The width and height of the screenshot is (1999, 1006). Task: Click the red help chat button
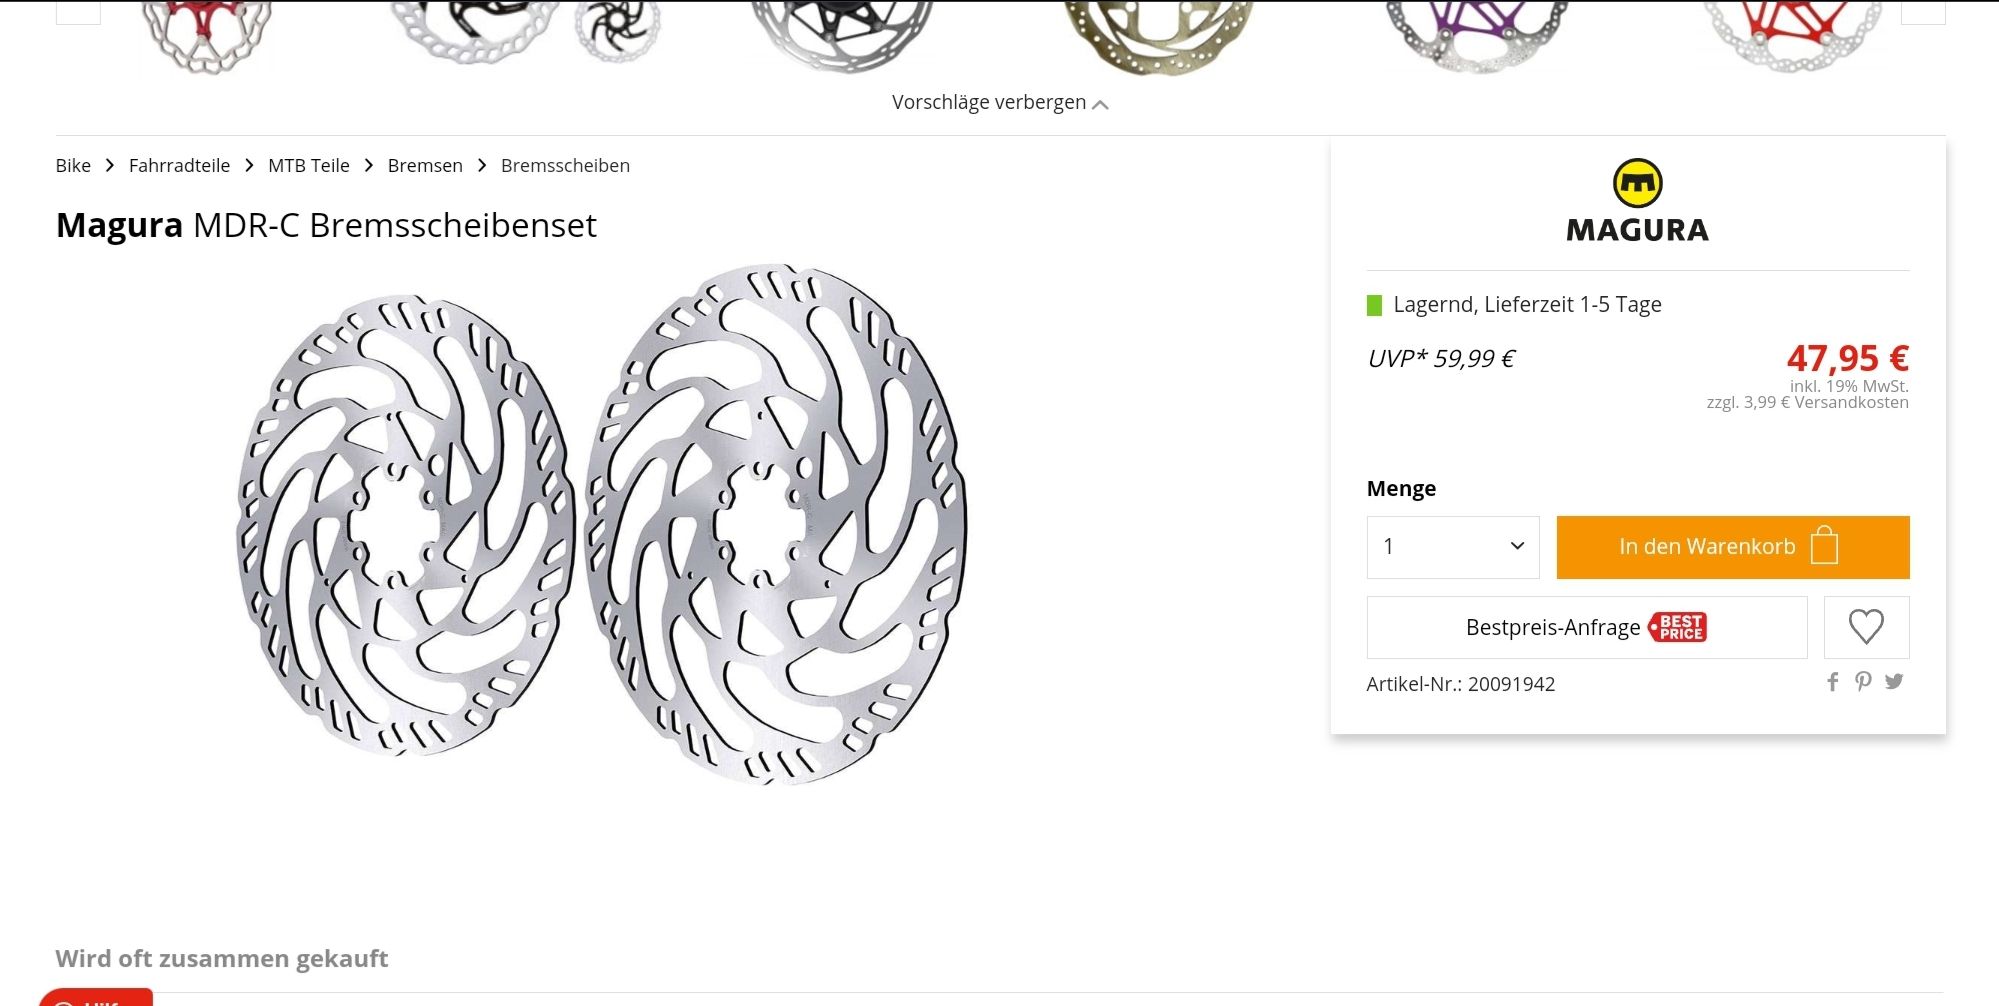(96, 997)
